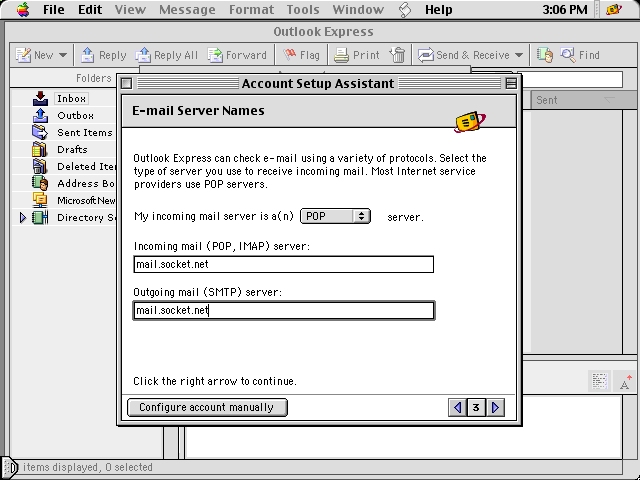
Task: Open the Window menu
Action: tap(358, 9)
